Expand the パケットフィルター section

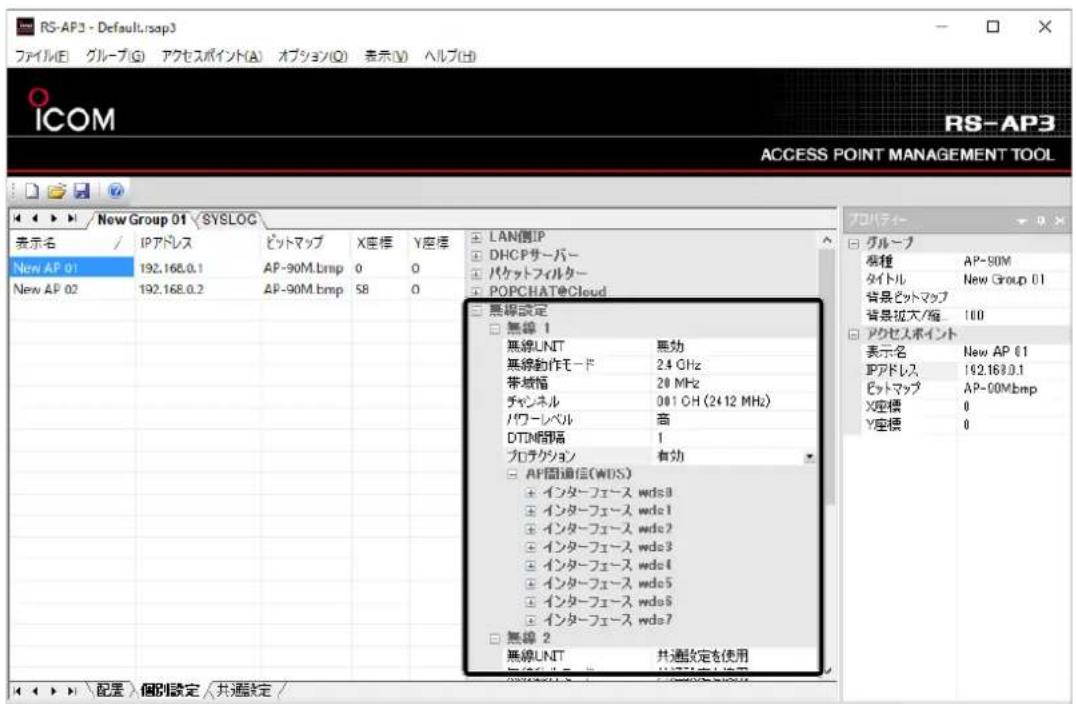[476, 274]
